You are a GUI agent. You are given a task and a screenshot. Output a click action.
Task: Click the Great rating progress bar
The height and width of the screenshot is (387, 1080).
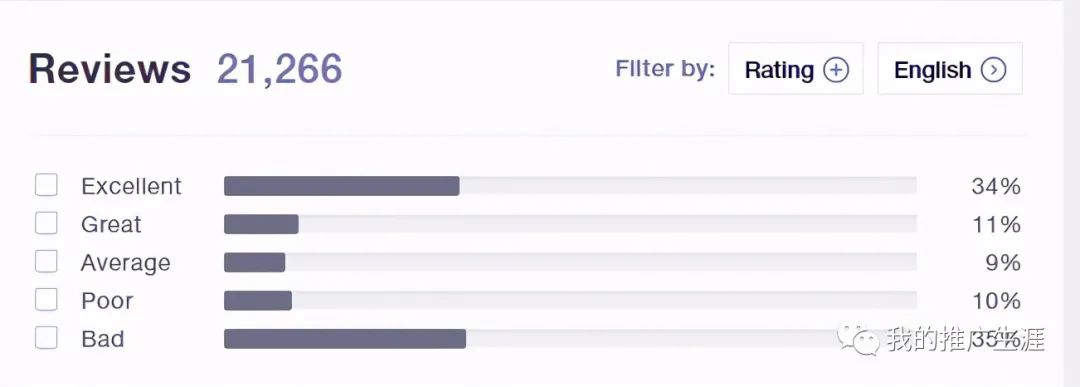(x=570, y=224)
